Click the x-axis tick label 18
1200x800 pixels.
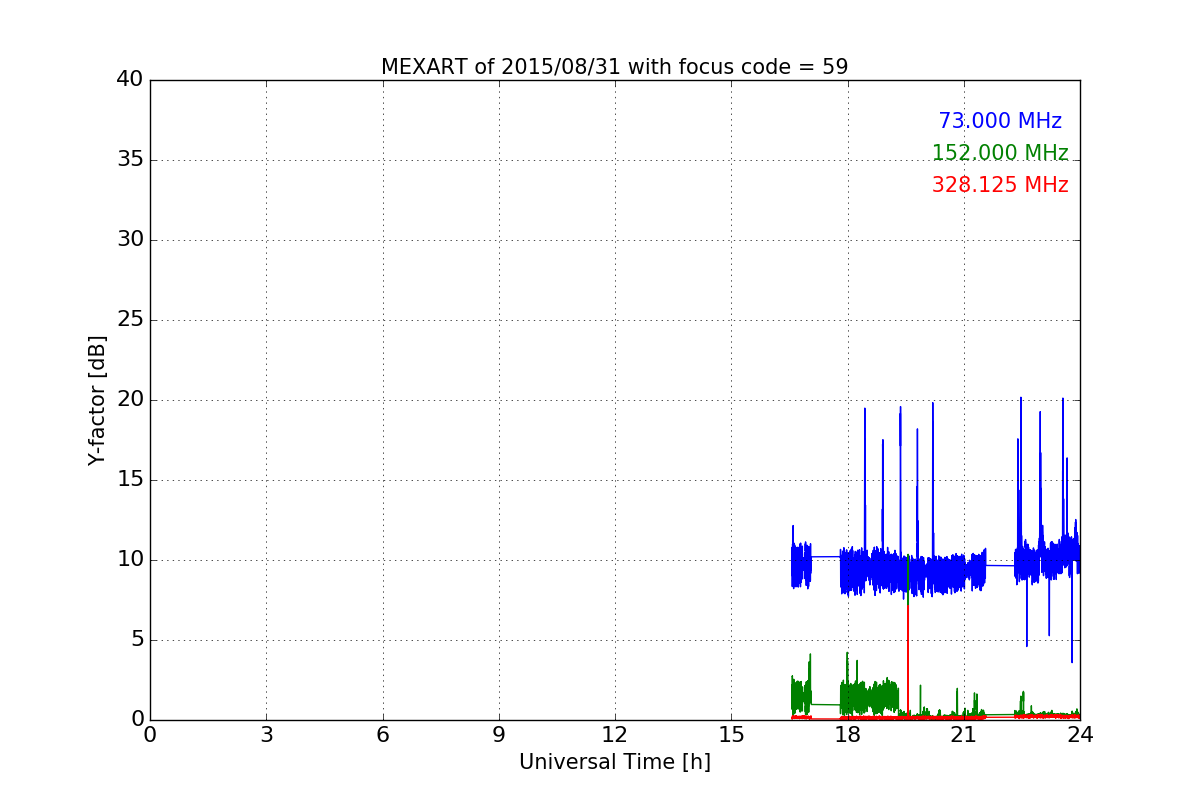[847, 735]
